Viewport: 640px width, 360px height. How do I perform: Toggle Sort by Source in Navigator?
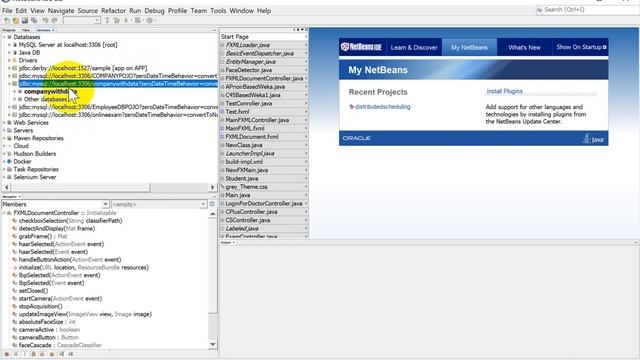(x=71, y=354)
